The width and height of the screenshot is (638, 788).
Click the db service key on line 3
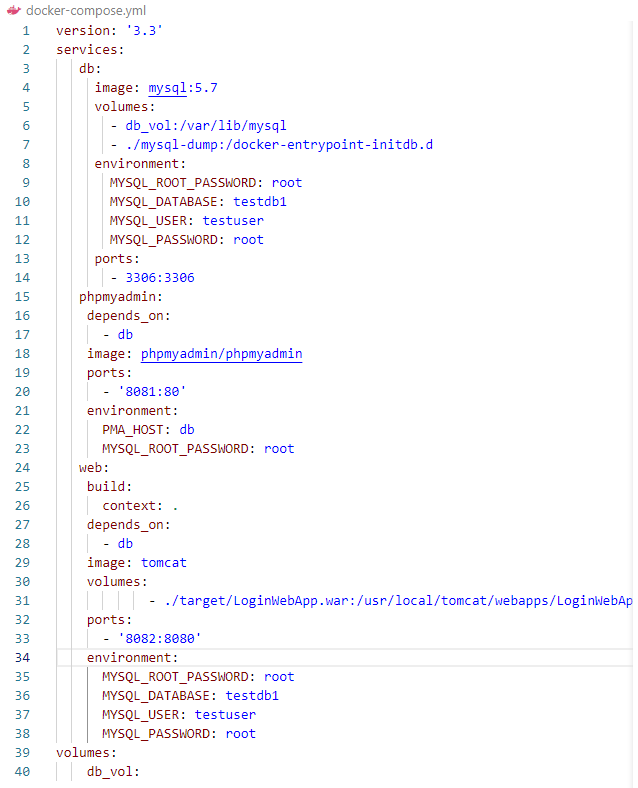pos(86,69)
